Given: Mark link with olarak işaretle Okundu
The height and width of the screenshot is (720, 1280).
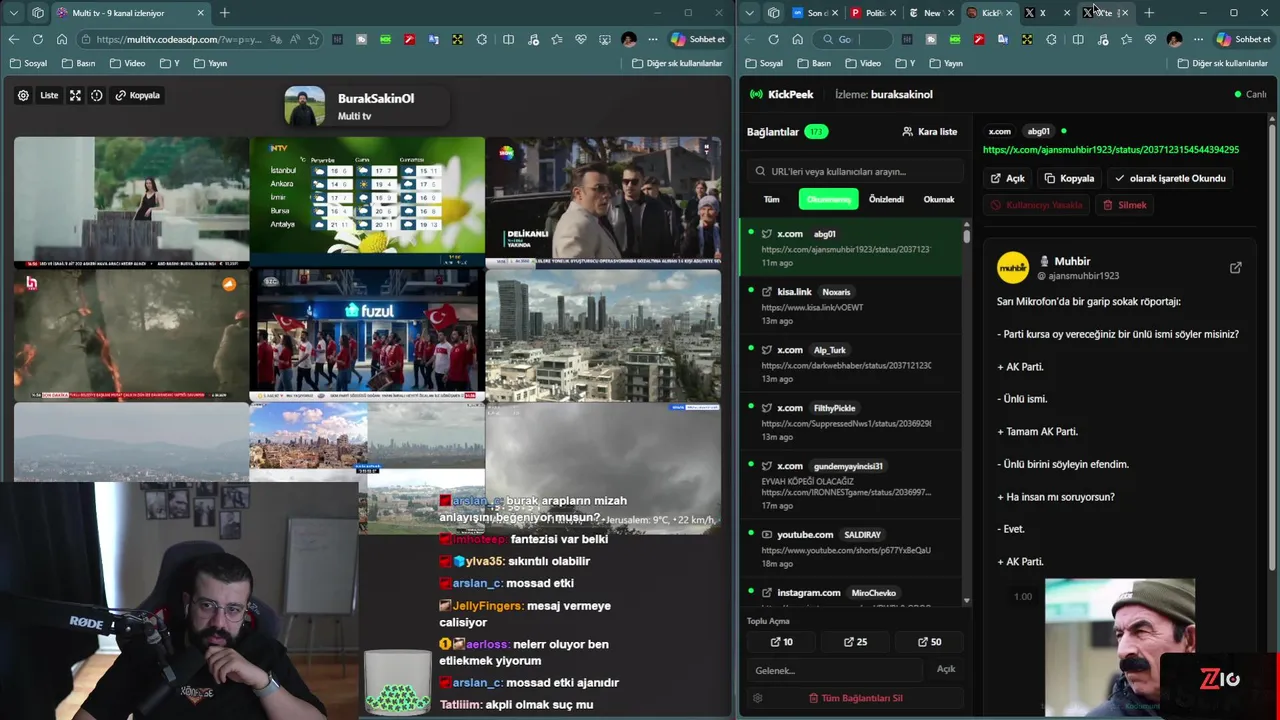Looking at the screenshot, I should click(1170, 178).
